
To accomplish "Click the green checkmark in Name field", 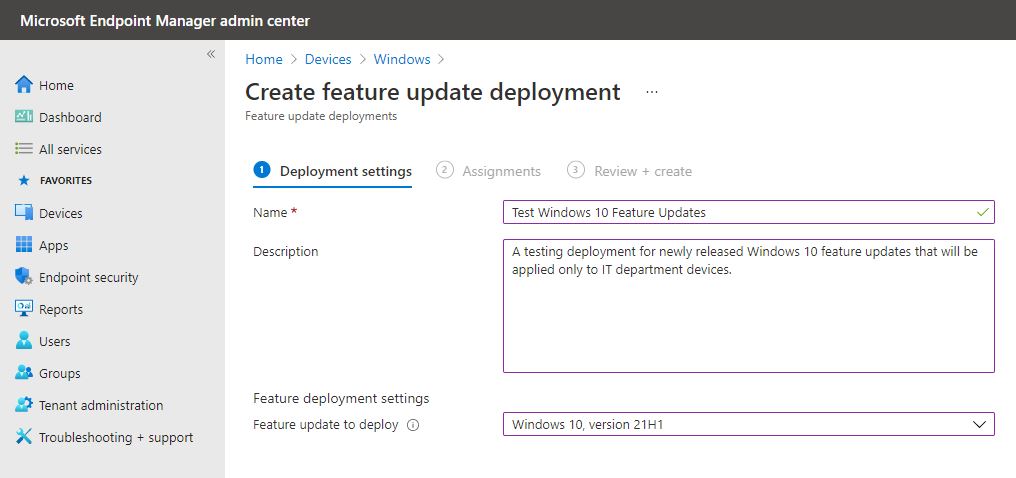I will (983, 212).
